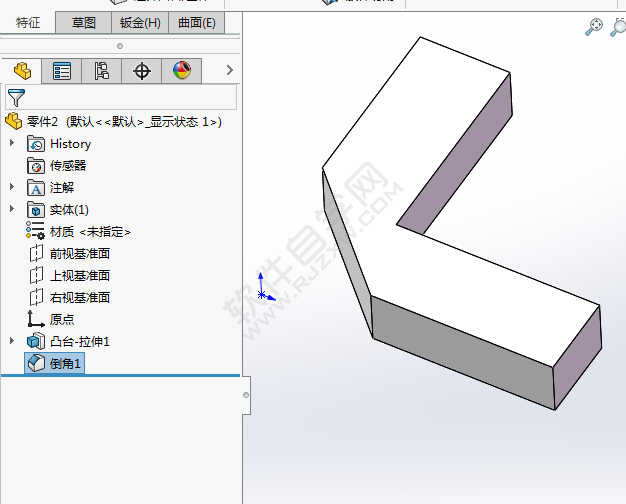Viewport: 626px width, 504px height.
Task: Click the 凸台-拉伸1 extrude feature icon
Action: click(36, 341)
